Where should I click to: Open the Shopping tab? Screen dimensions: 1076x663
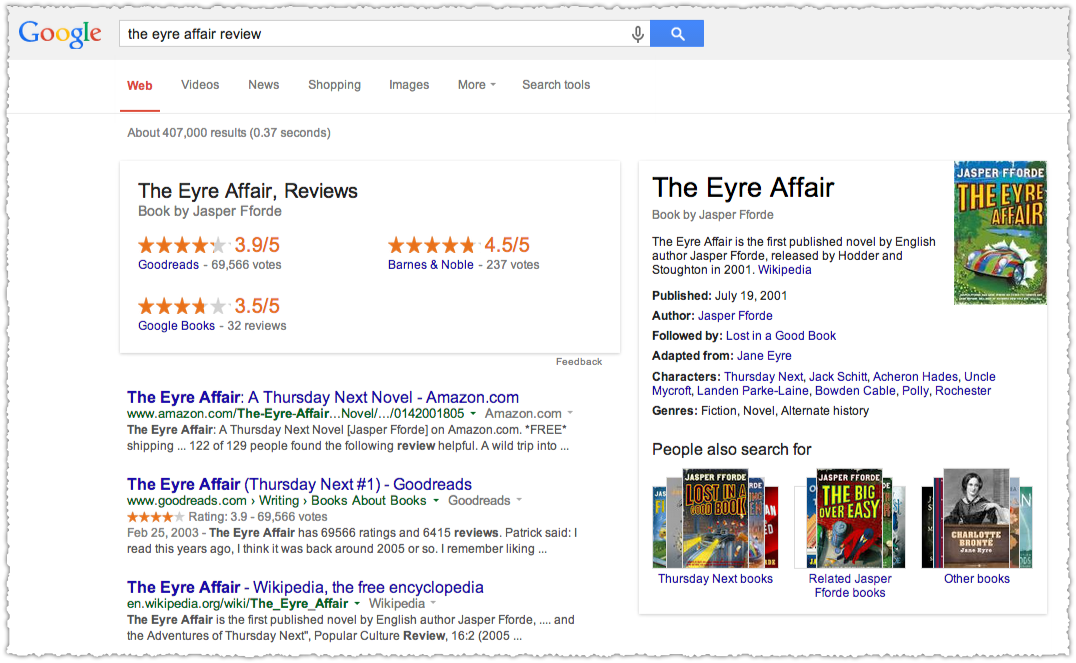coord(334,85)
